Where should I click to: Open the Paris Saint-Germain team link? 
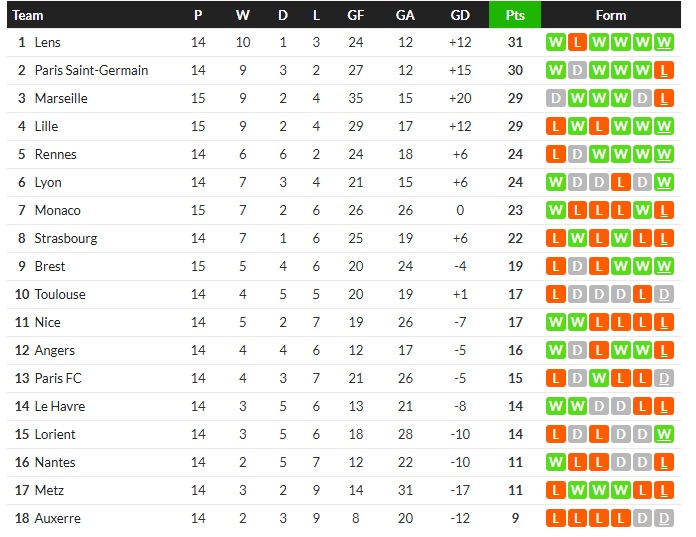pyautogui.click(x=91, y=71)
